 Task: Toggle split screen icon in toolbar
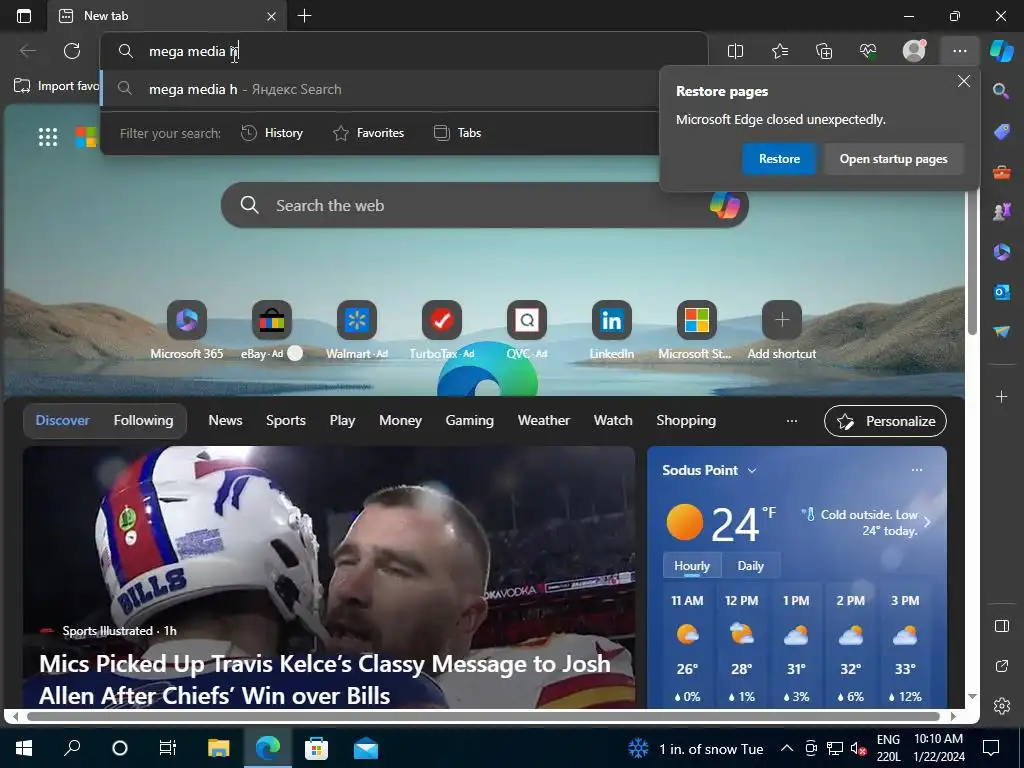(x=735, y=51)
